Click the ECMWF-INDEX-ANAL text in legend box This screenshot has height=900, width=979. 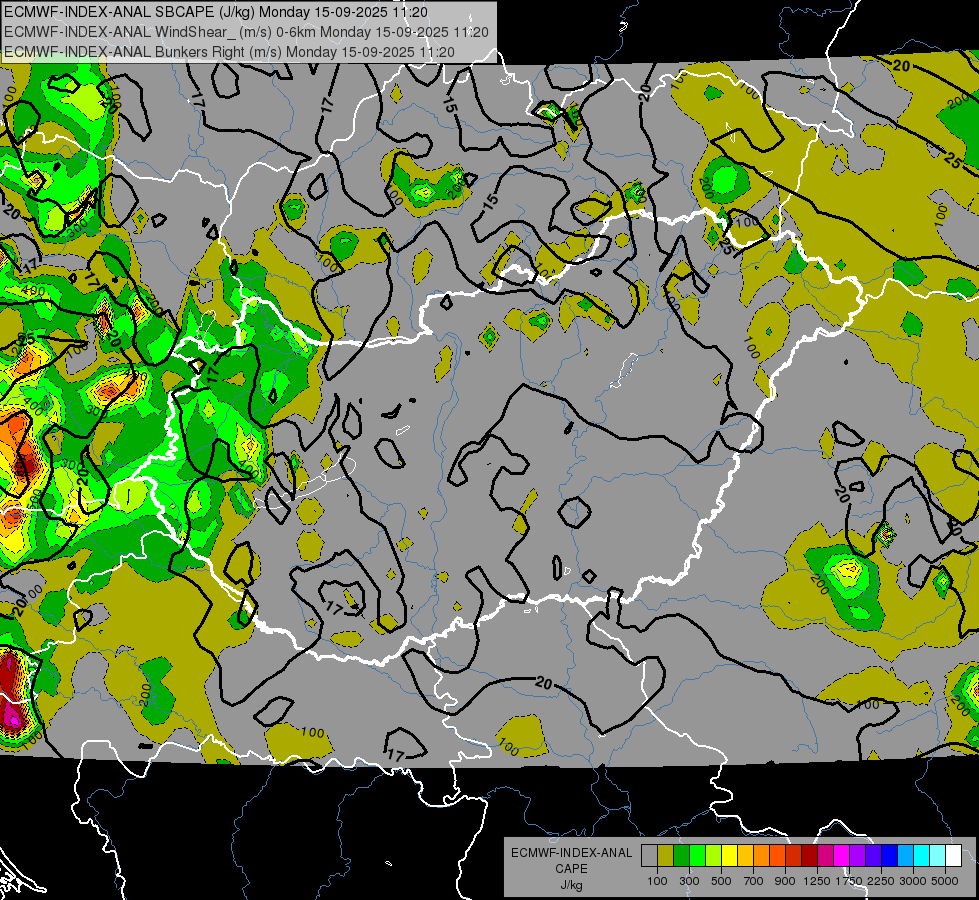(571, 853)
